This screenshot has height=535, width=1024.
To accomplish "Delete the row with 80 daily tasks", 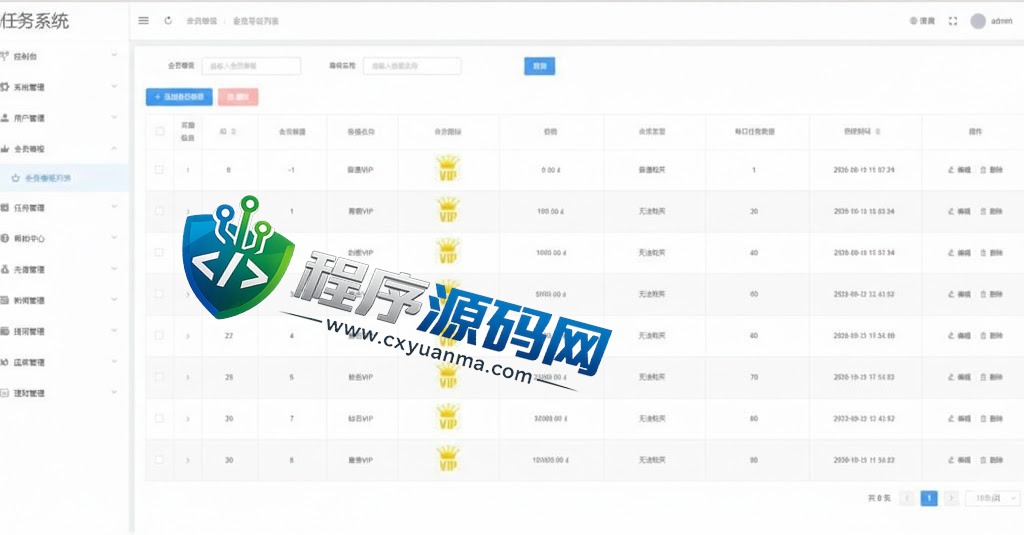I will [991, 419].
